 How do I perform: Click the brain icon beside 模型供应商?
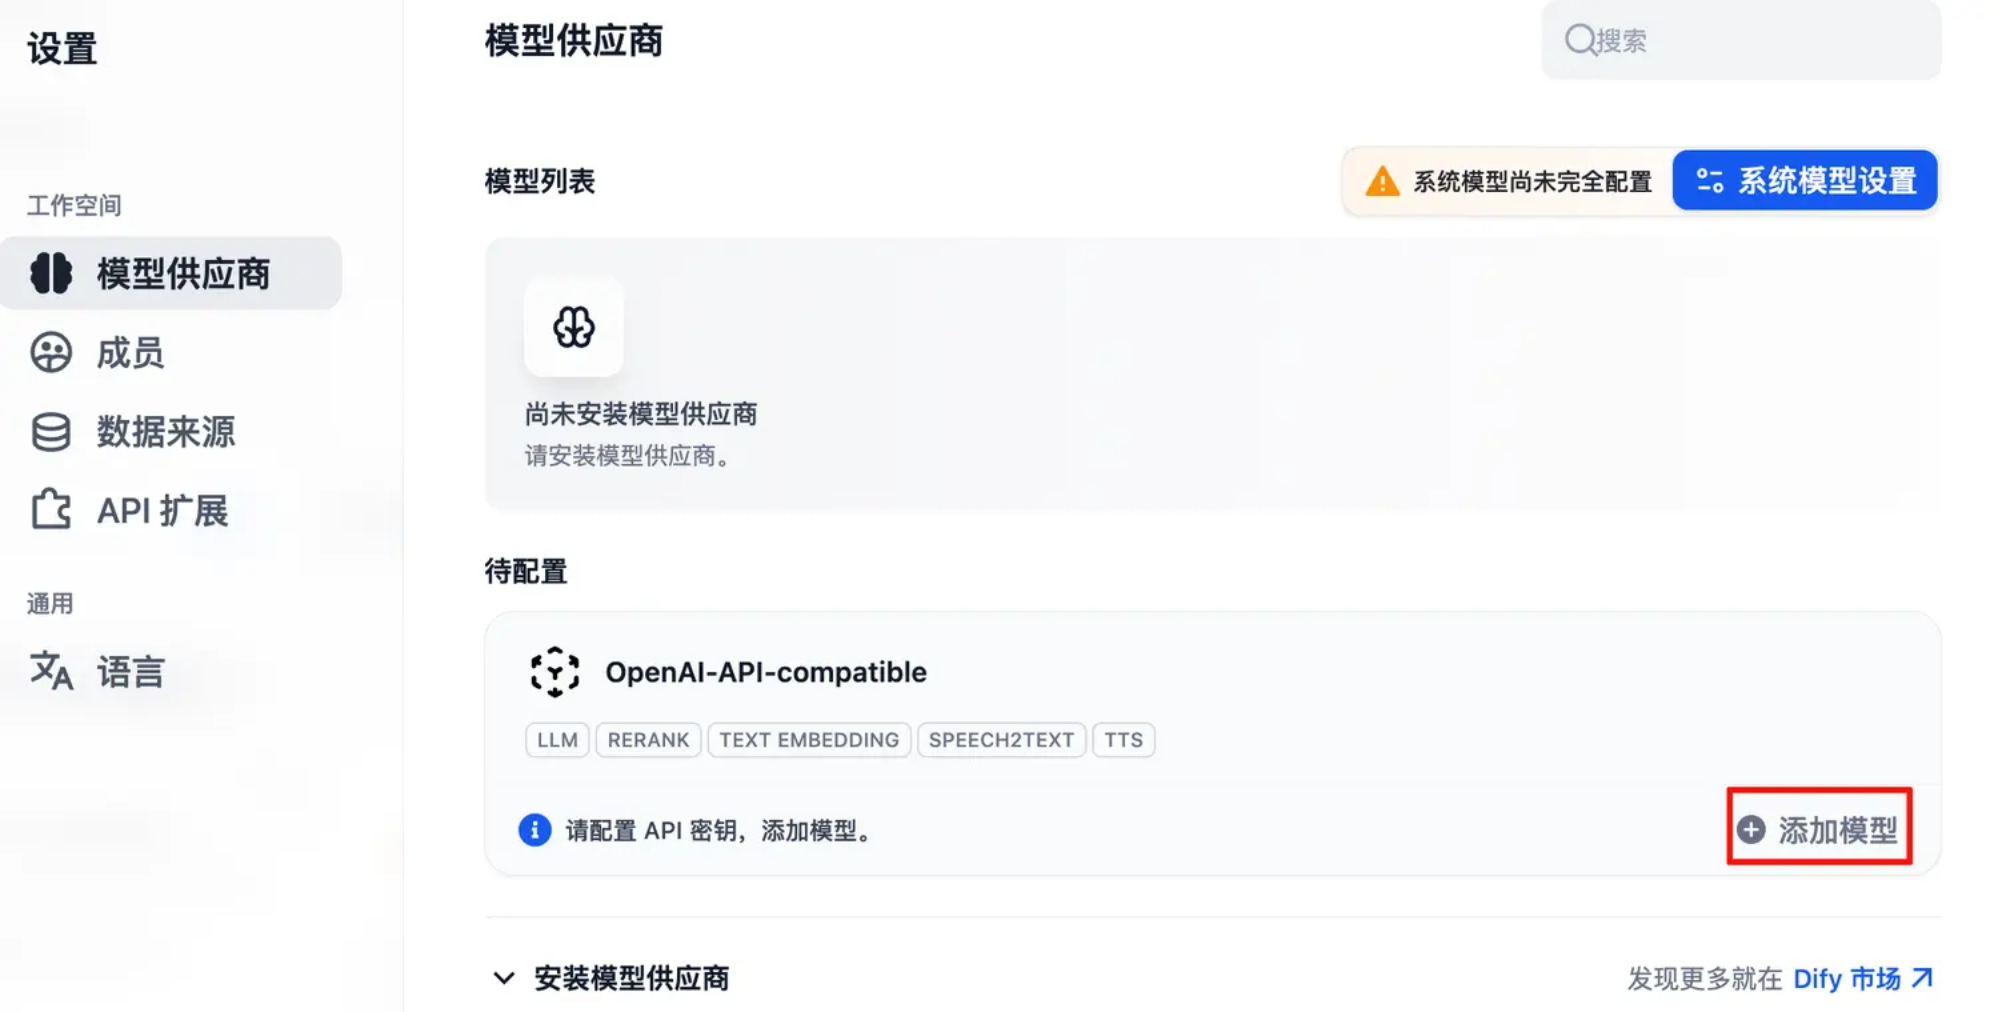(x=51, y=273)
